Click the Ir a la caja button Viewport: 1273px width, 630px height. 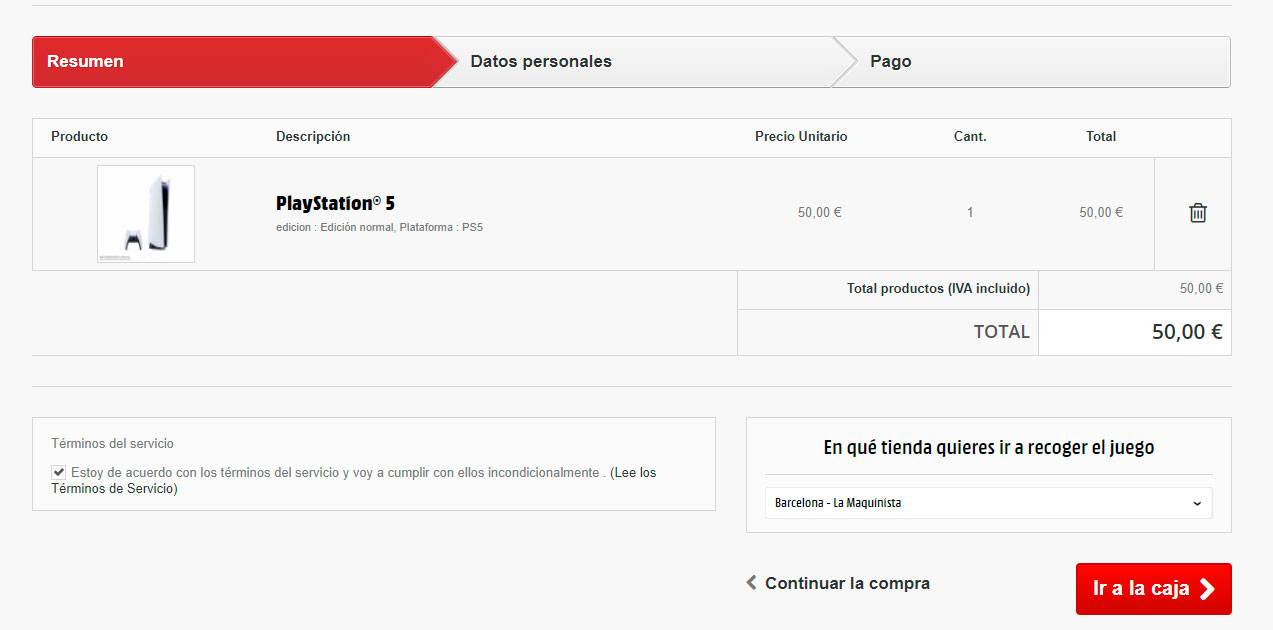[1153, 589]
